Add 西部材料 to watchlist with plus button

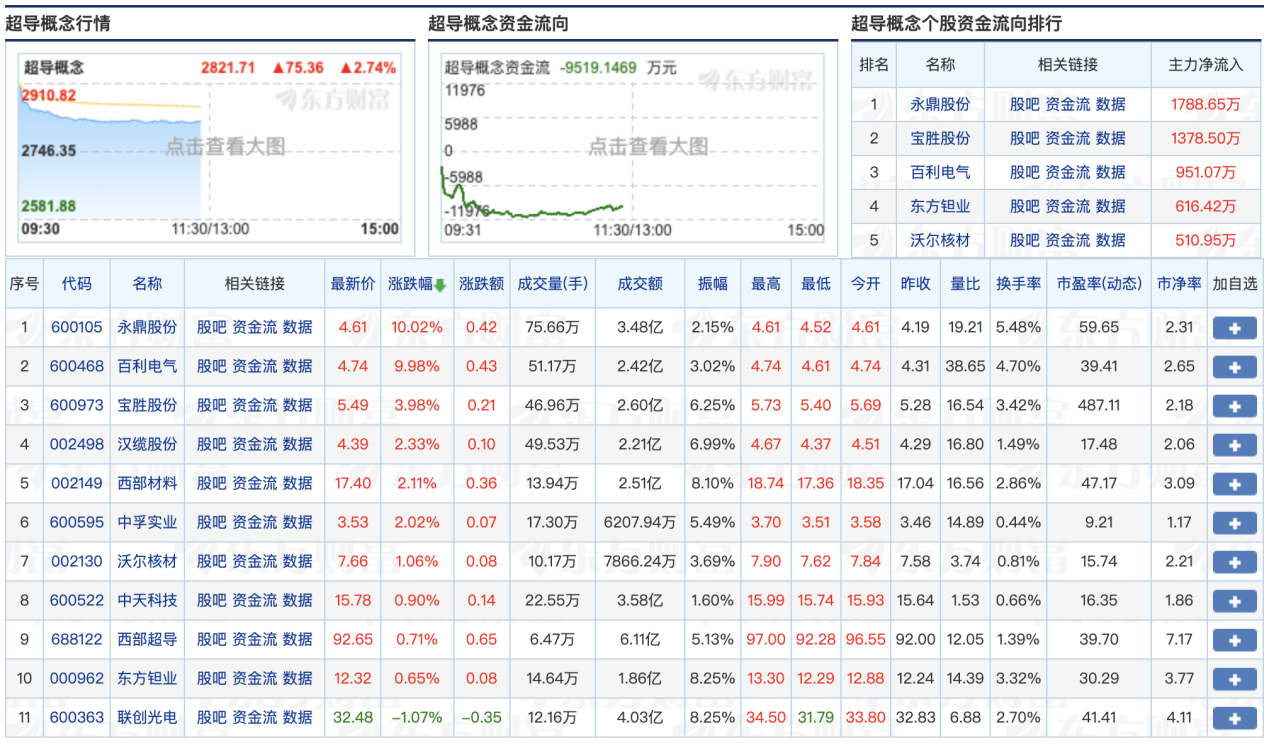(1234, 484)
